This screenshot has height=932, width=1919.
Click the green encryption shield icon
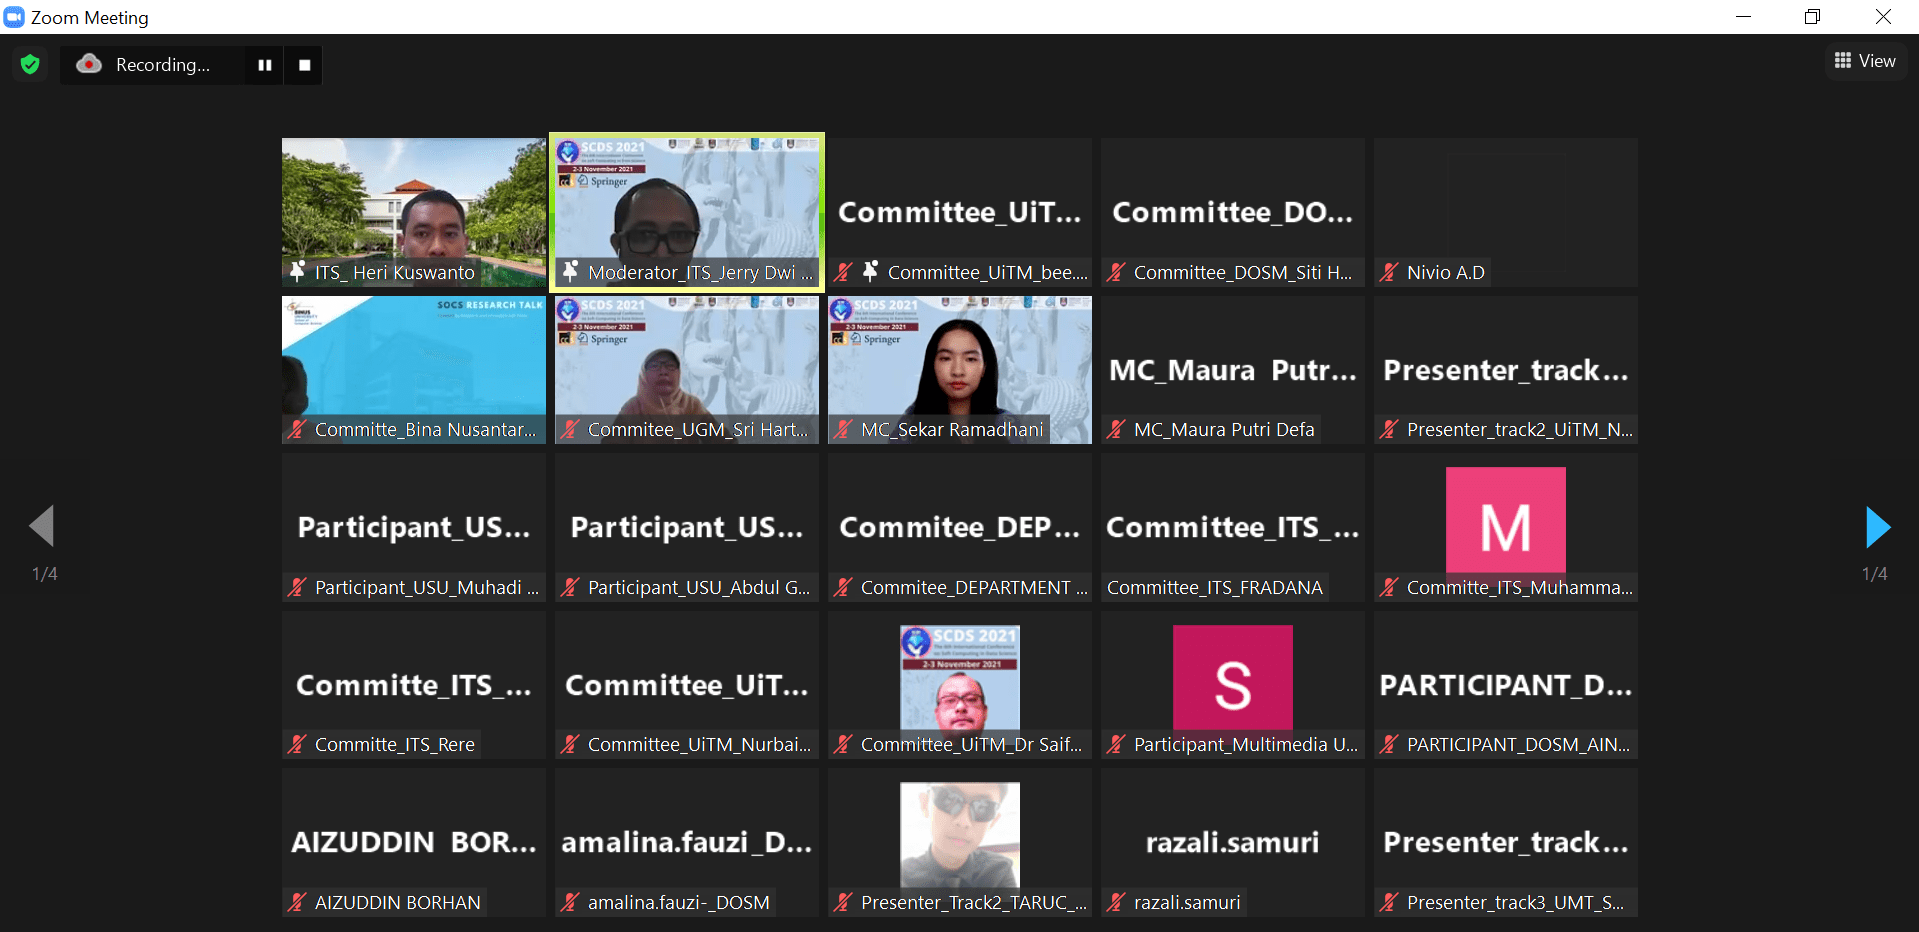(x=30, y=65)
